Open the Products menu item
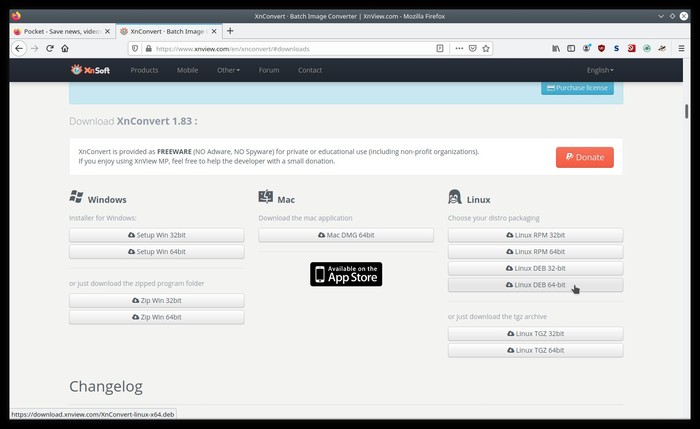The width and height of the screenshot is (700, 429). [x=144, y=70]
